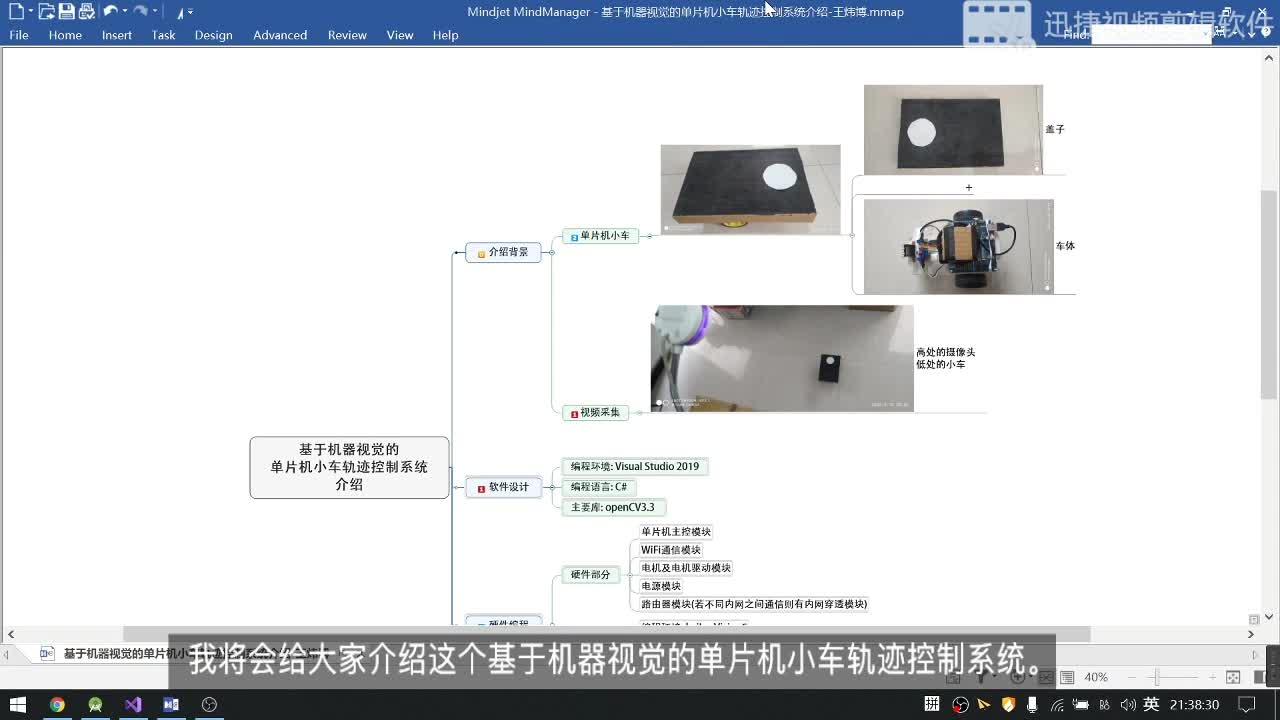Select the 高处的摄像头 caption text
Screen dimensions: 1280x720
point(945,352)
